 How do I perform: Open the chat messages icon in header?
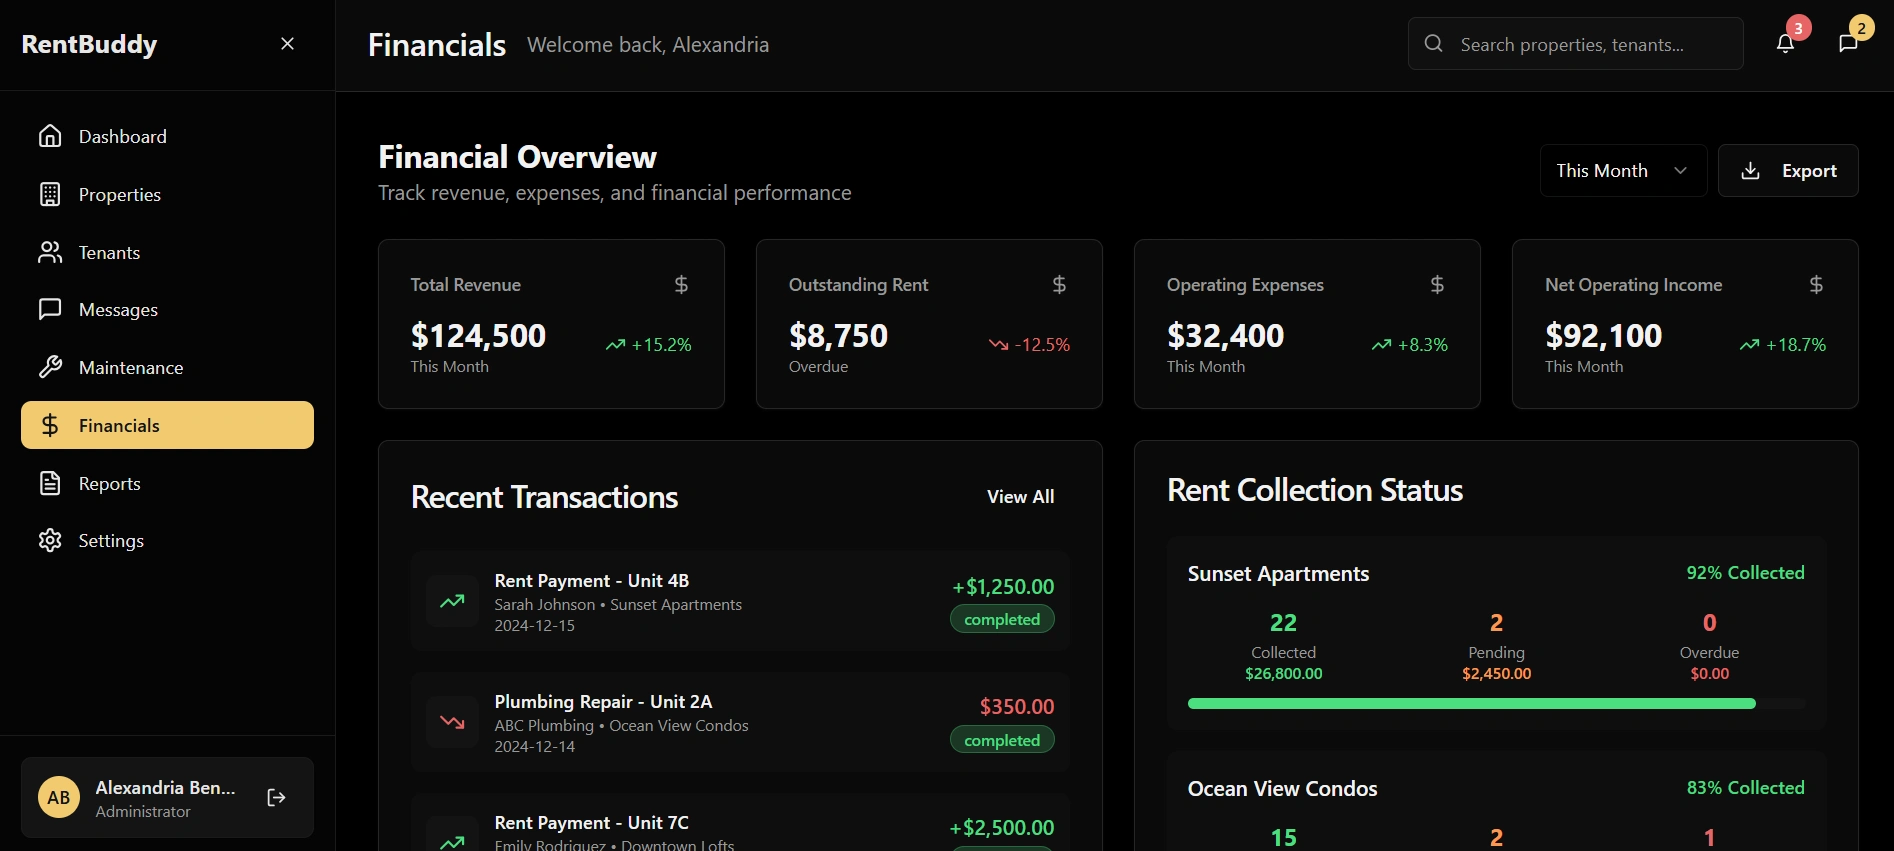(x=1848, y=43)
